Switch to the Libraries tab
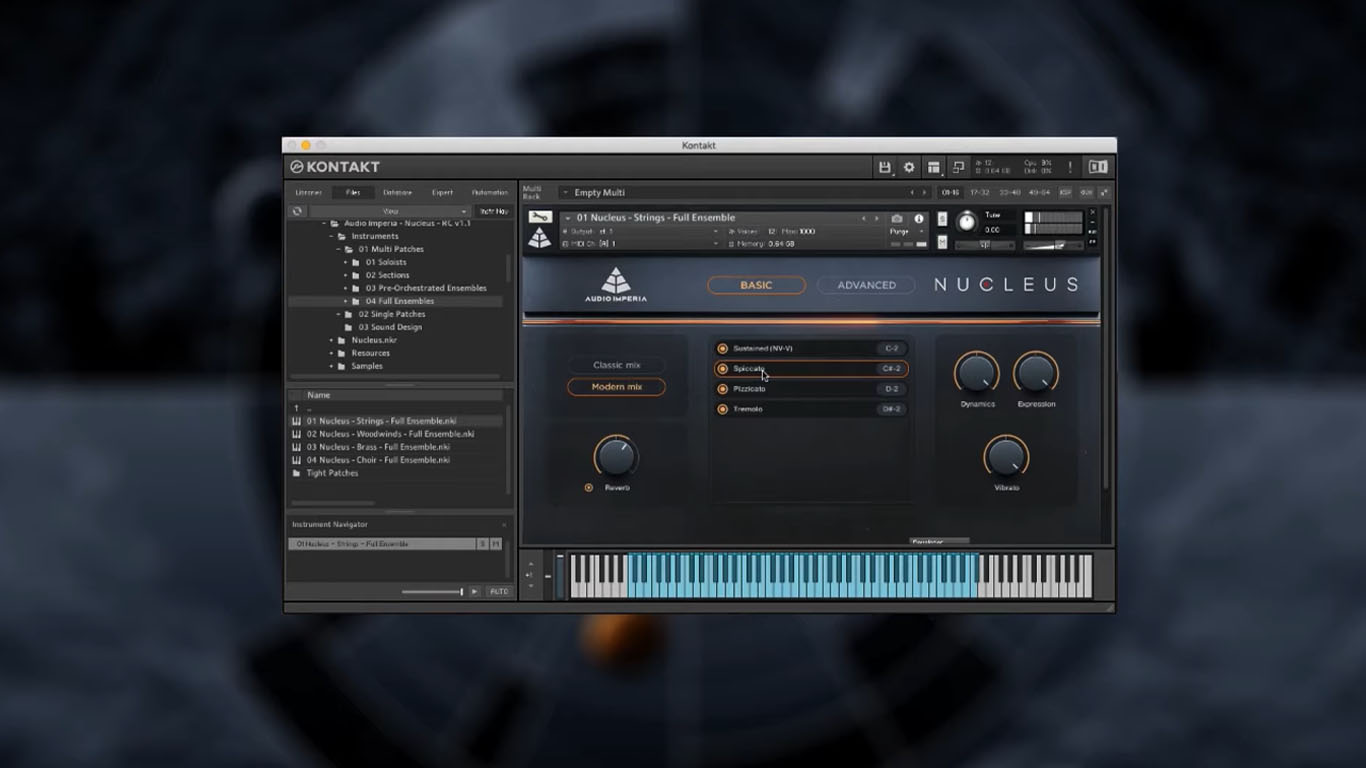 pos(309,192)
